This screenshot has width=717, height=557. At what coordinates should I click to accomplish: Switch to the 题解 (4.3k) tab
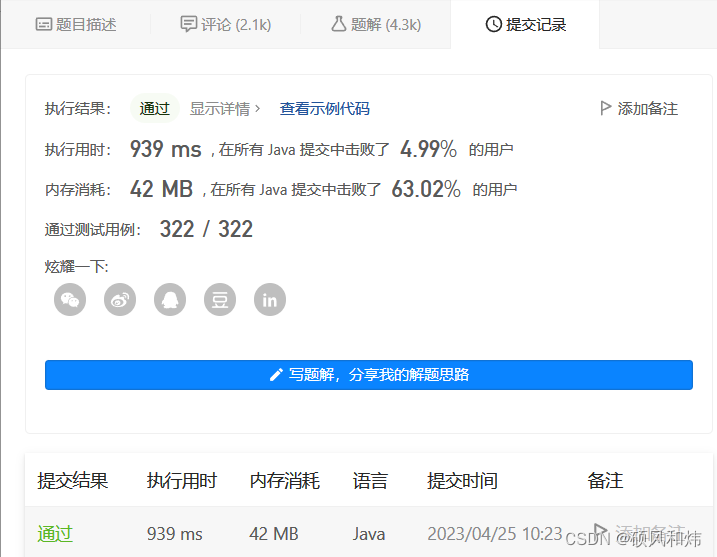[x=376, y=24]
